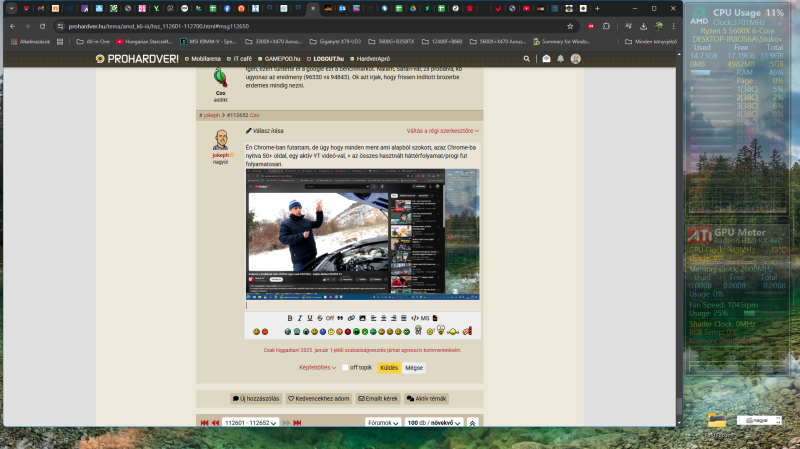The image size is (800, 449).
Task: Go to the previous page with the red rewind arrow
Action: [215, 422]
